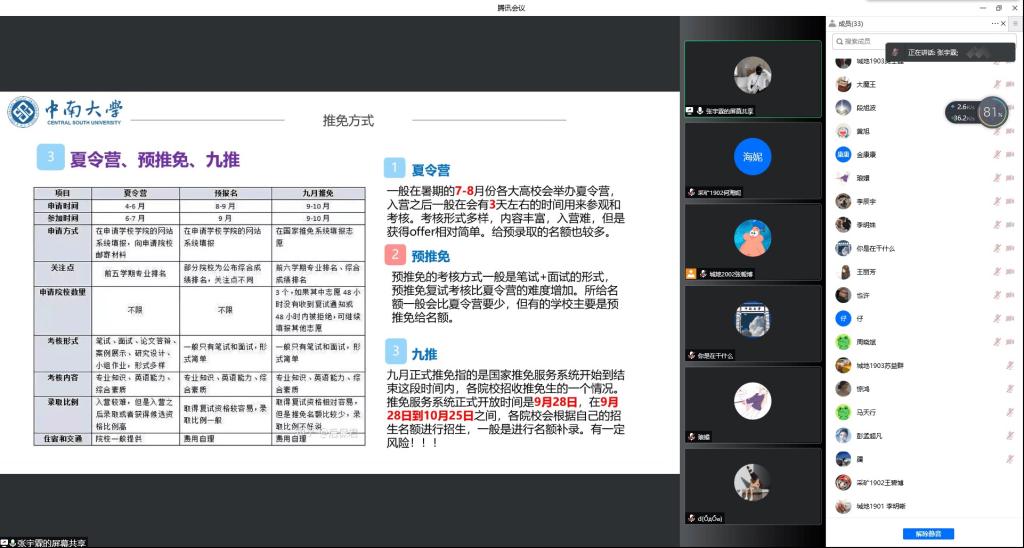Click camera-off icon next to 李明珠
This screenshot has width=1024, height=548.
click(1012, 225)
